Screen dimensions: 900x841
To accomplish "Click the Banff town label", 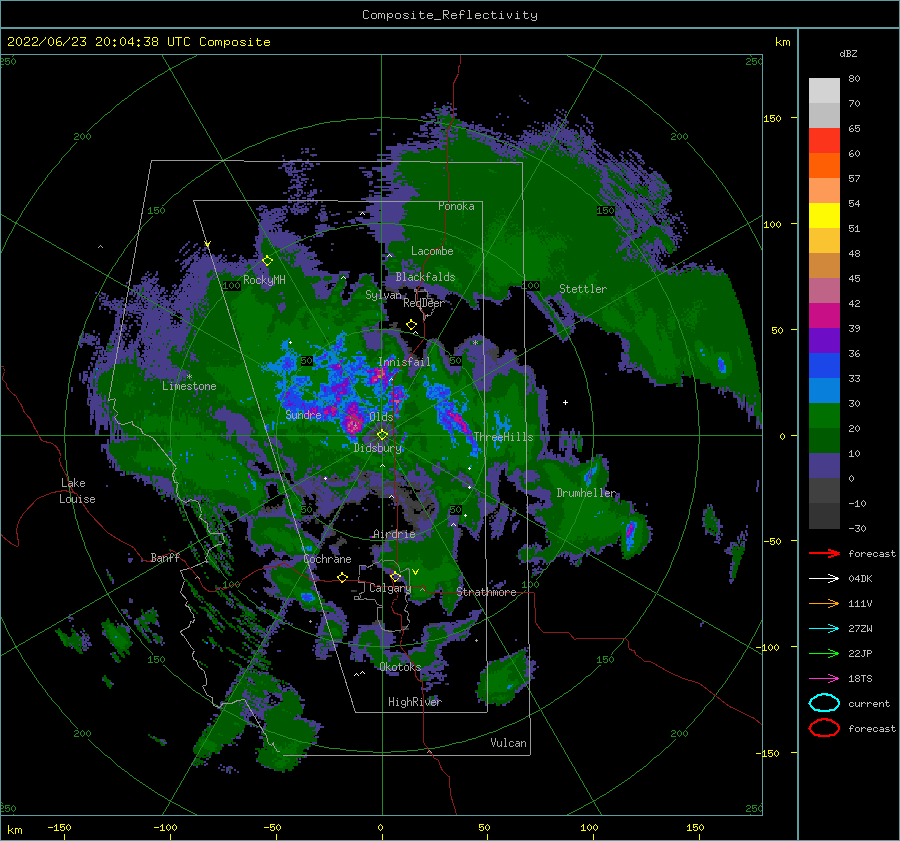I will tap(165, 557).
